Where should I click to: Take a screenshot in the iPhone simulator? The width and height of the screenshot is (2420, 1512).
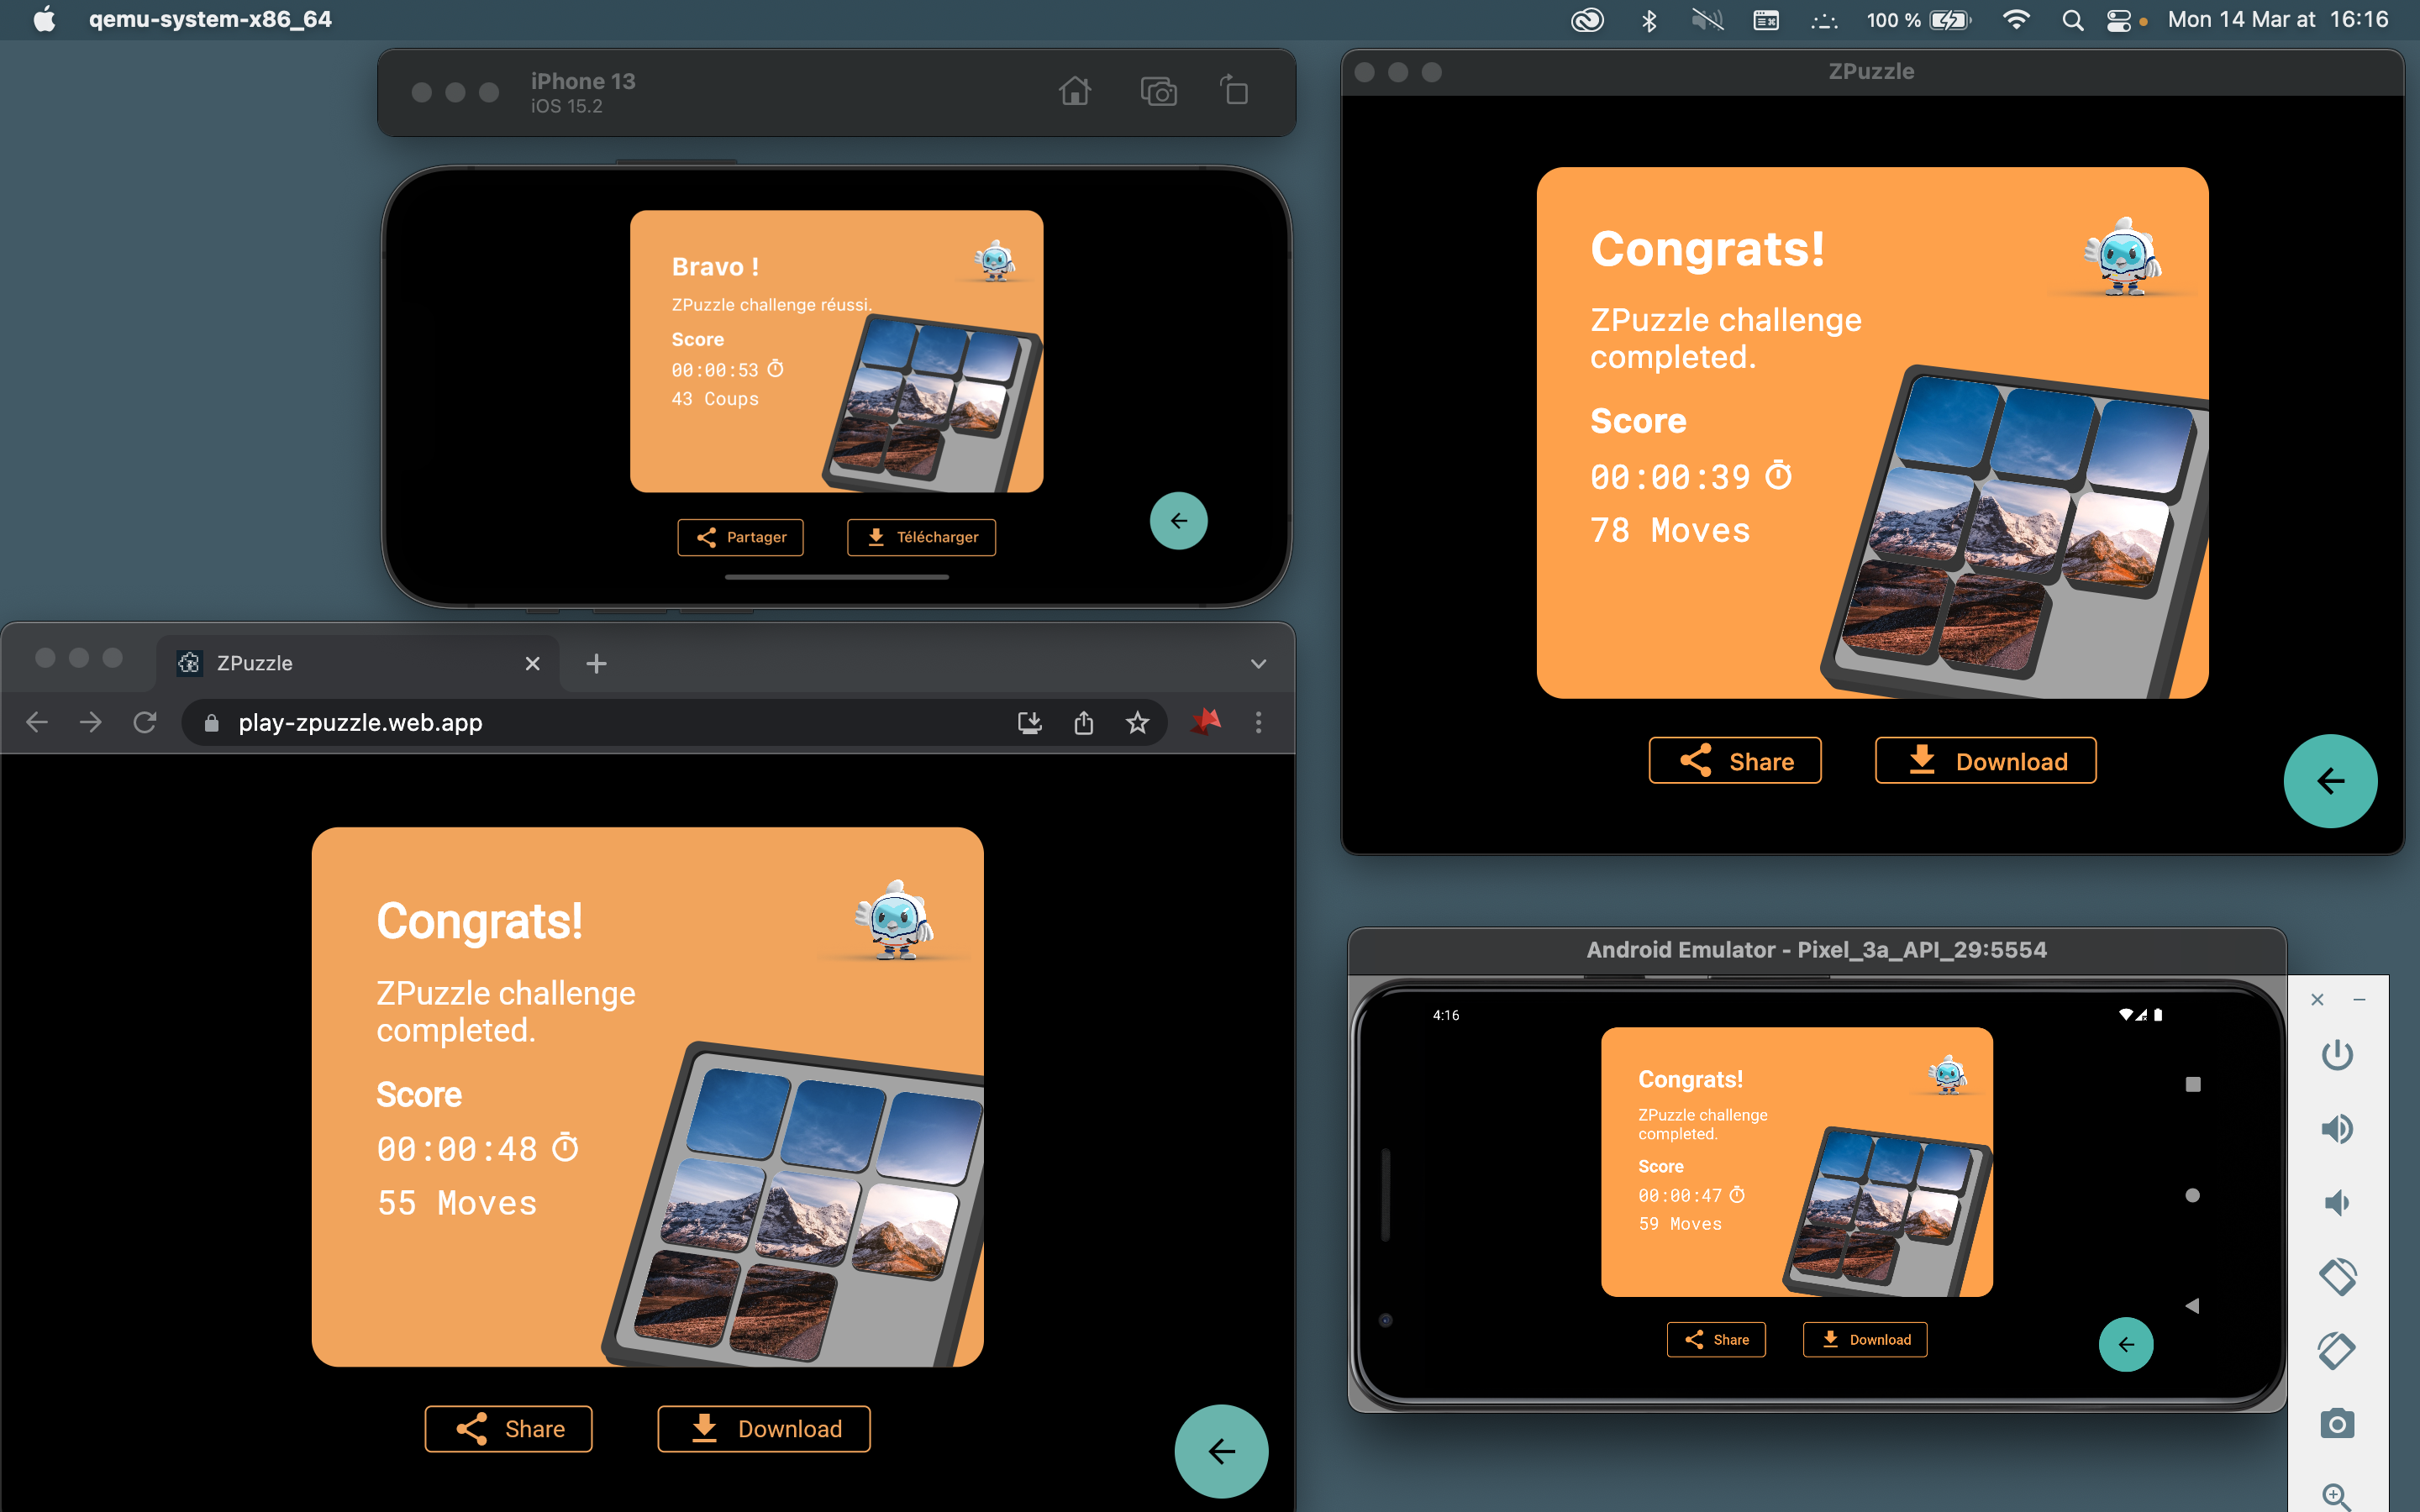coord(1158,92)
